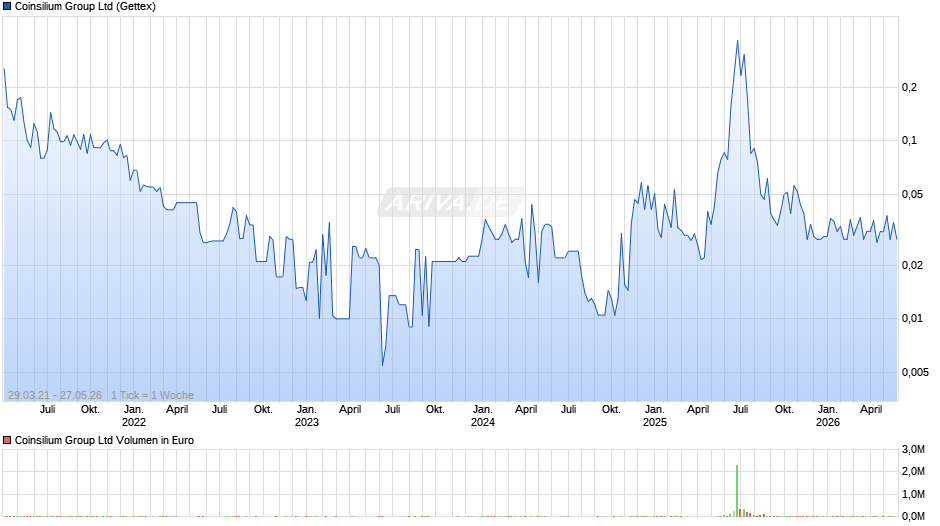The image size is (940, 526).
Task: Click the 0,005 price axis label
Action: 915,372
